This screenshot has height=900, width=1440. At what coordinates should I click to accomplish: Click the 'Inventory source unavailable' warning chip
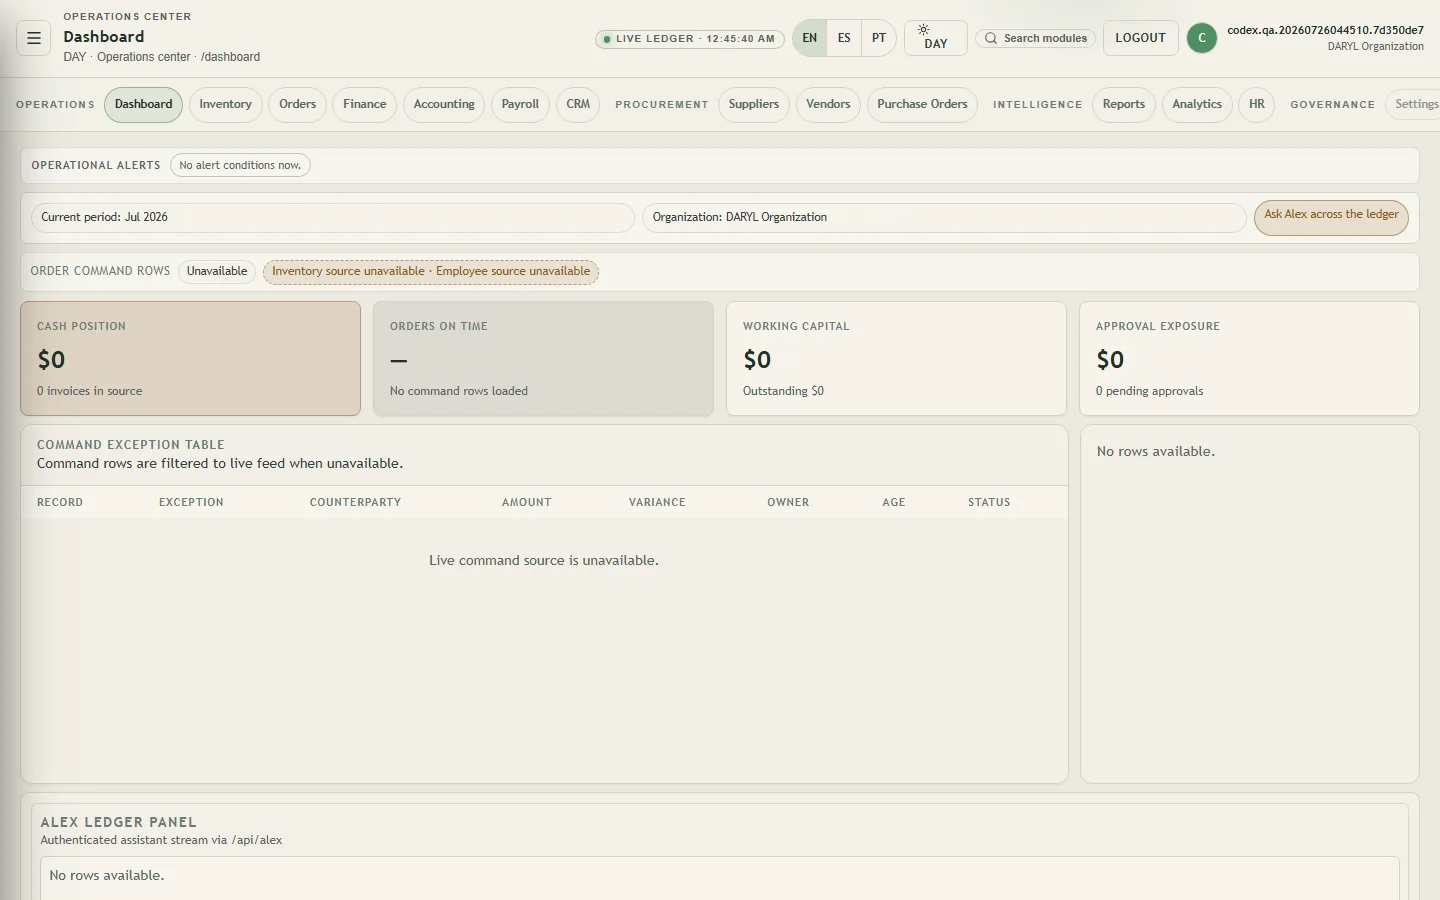431,271
